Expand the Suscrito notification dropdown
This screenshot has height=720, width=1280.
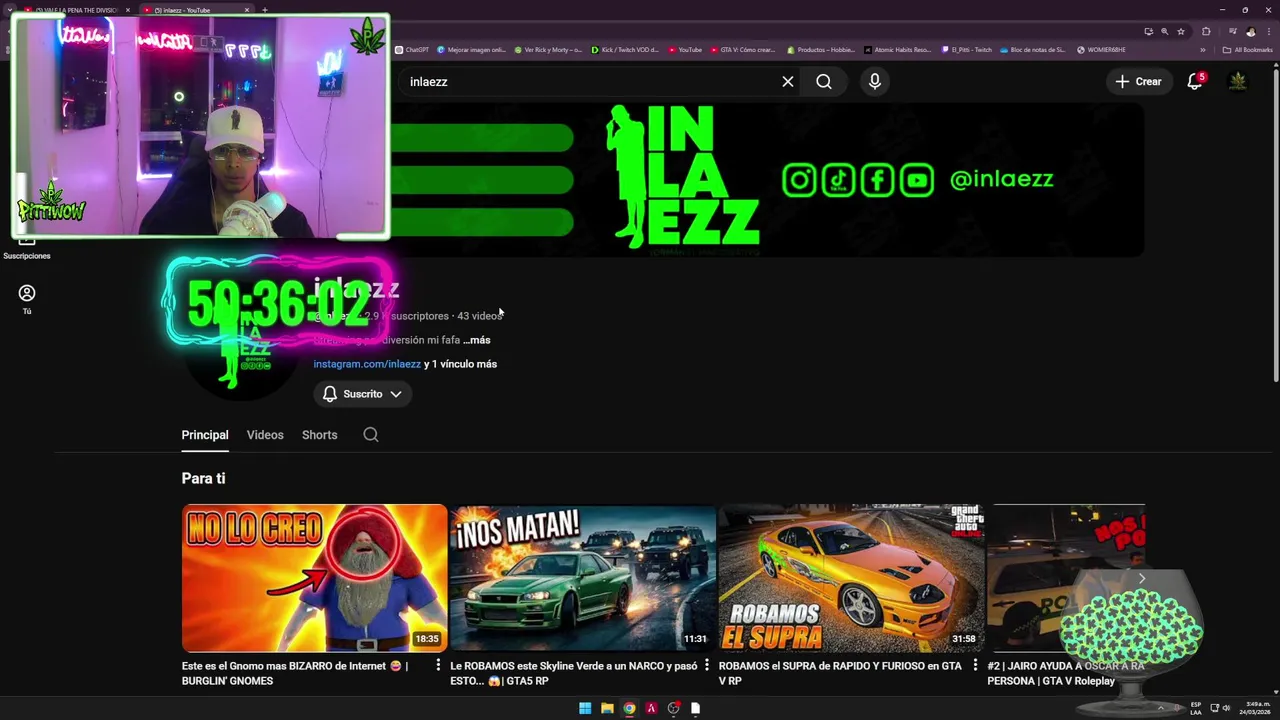coord(363,394)
